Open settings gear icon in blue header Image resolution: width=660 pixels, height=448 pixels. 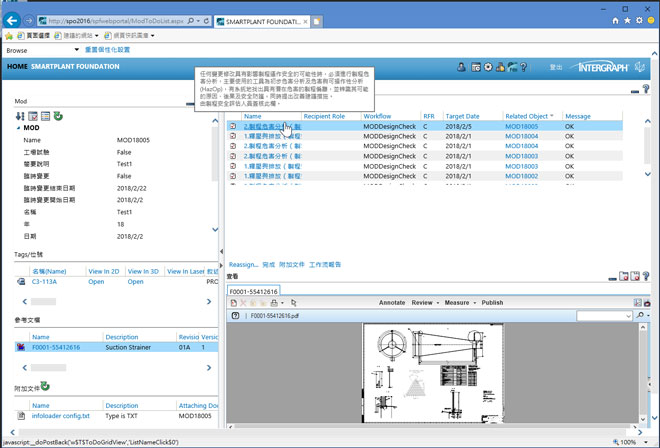coord(488,67)
